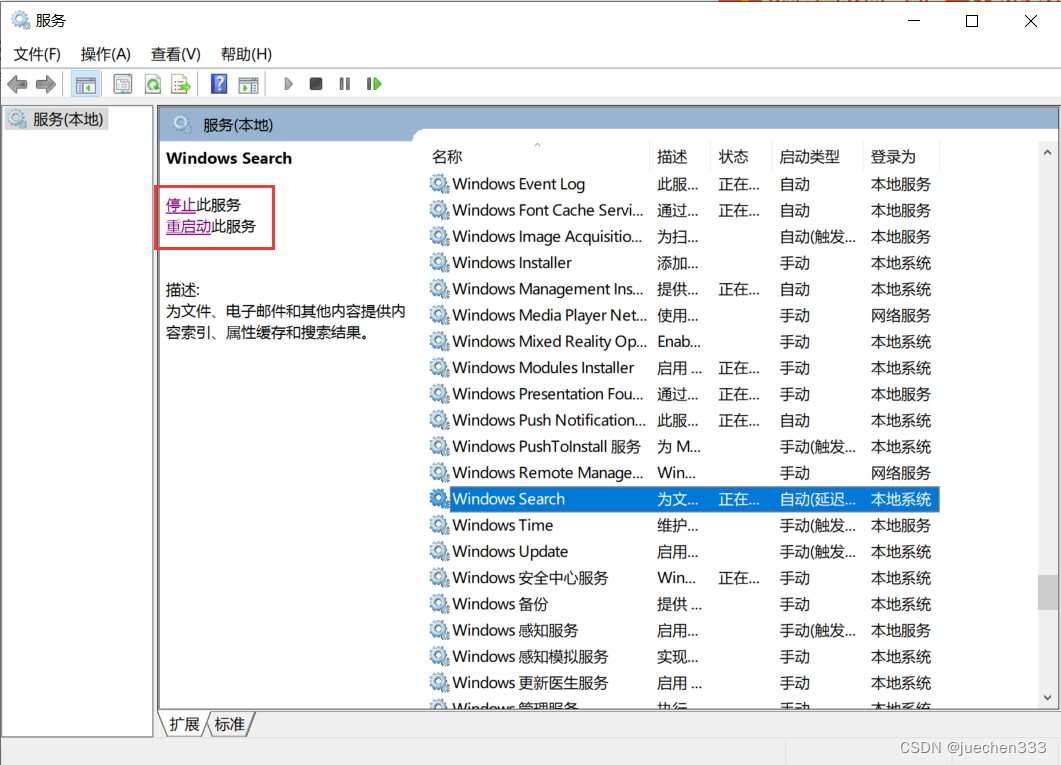Open the 操作(A) menu
The width and height of the screenshot is (1061, 765).
pos(106,54)
